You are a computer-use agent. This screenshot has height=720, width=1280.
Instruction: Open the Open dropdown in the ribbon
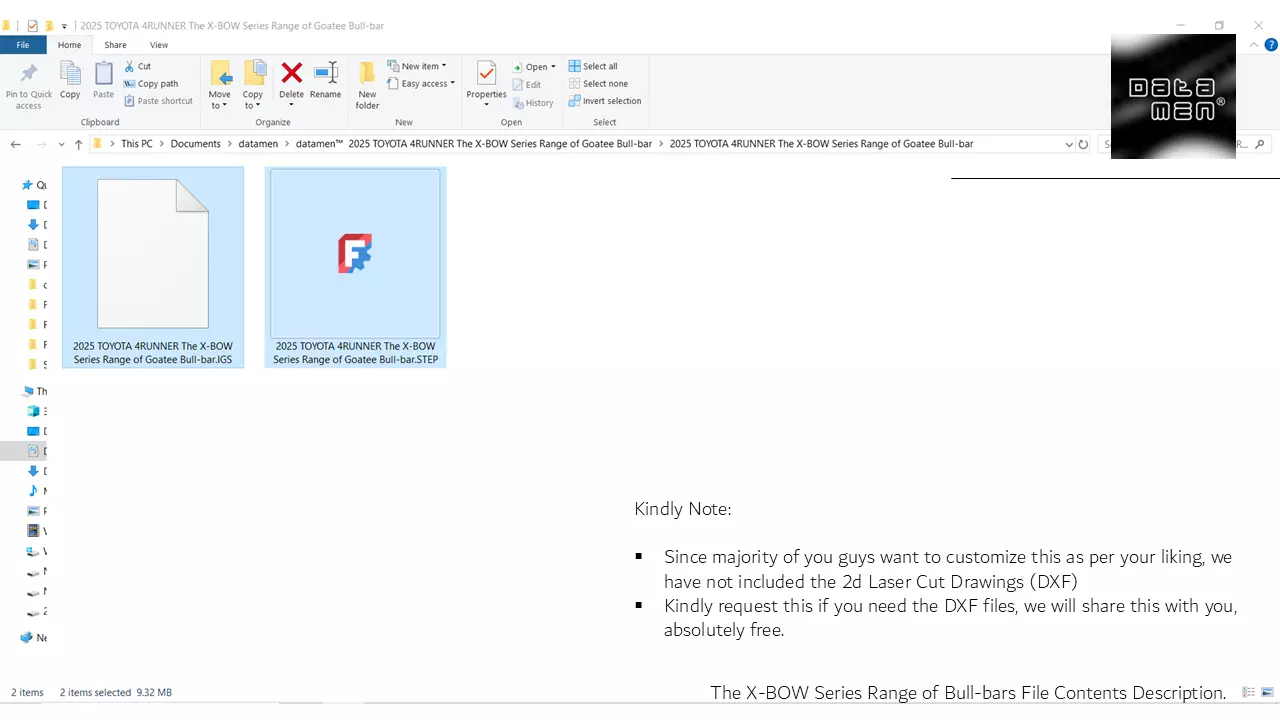click(534, 67)
